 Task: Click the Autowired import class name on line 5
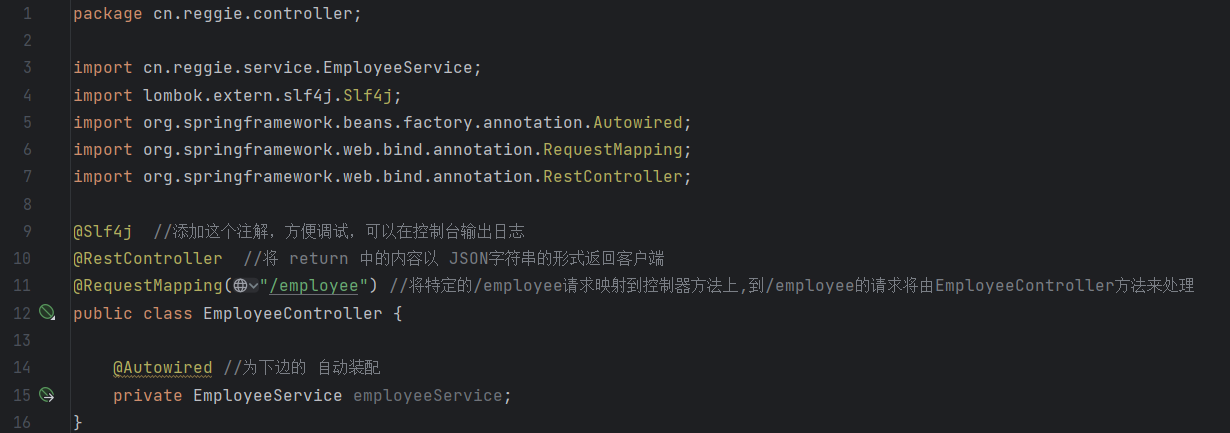pyautogui.click(x=637, y=122)
